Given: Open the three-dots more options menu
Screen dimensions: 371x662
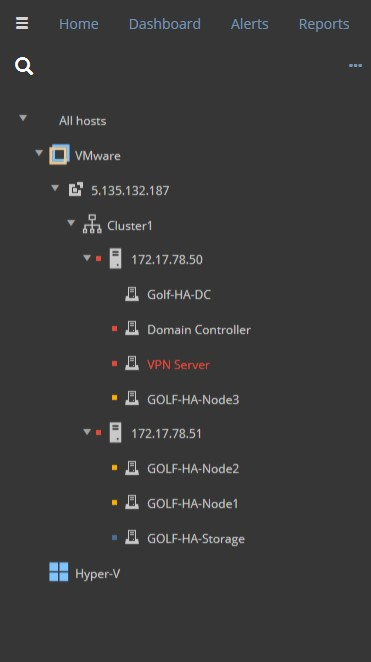Looking at the screenshot, I should 355,65.
